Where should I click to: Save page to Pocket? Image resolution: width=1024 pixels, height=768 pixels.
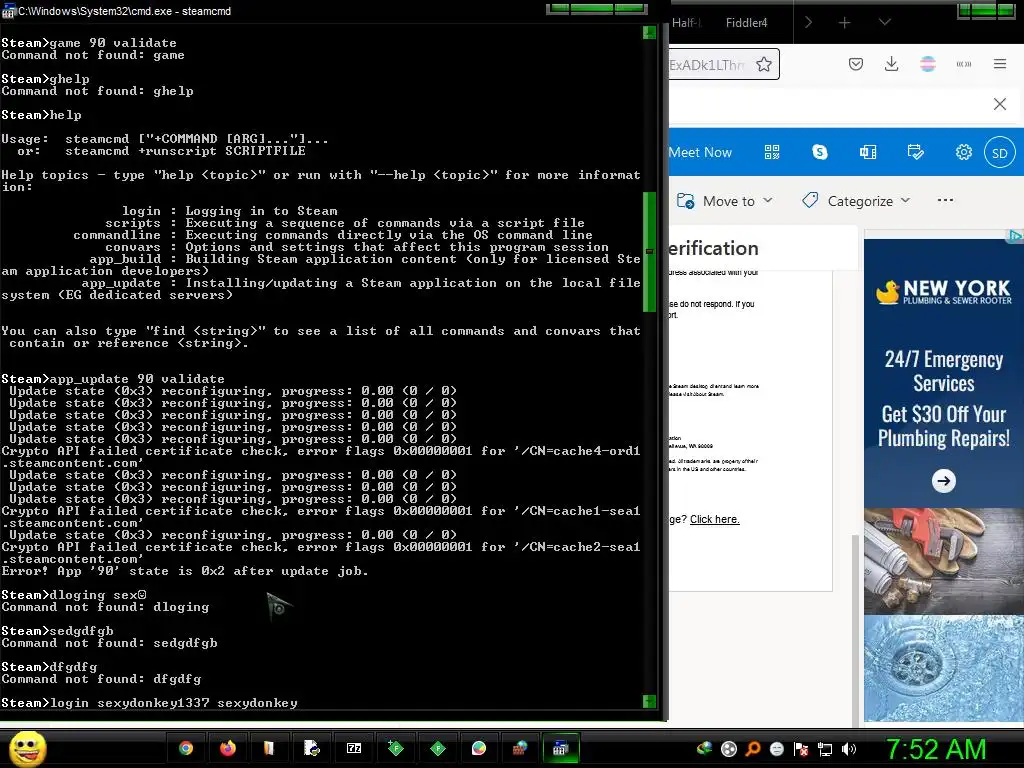click(856, 64)
